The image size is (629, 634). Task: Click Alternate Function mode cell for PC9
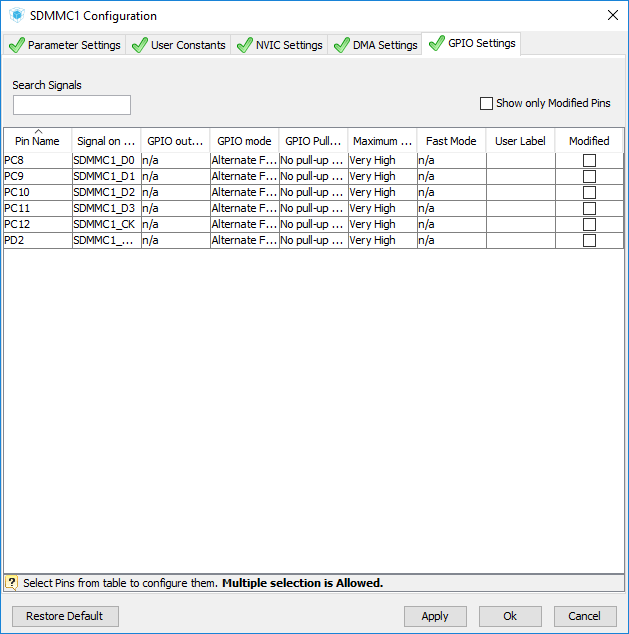[245, 176]
